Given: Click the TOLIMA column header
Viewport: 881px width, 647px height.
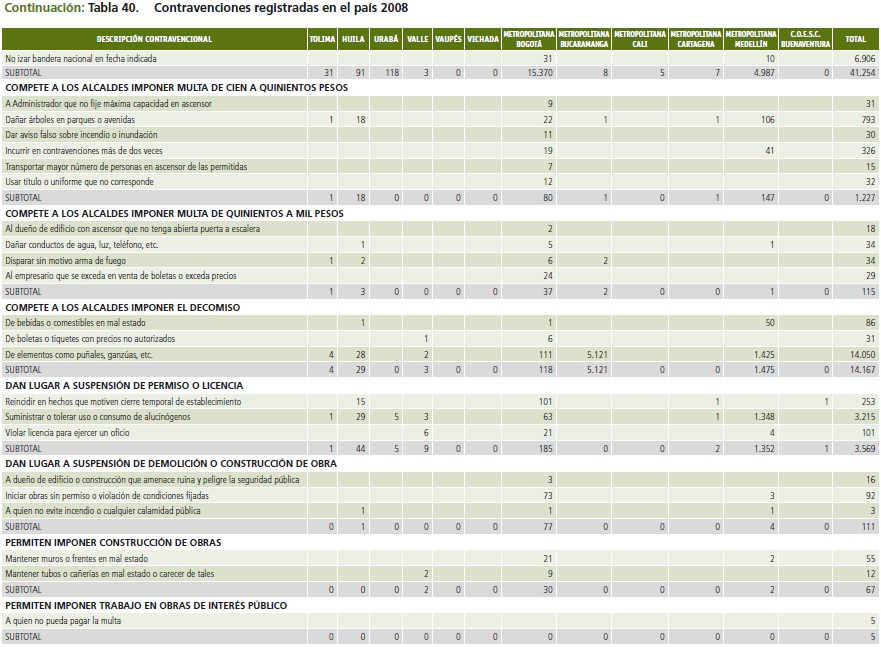Looking at the screenshot, I should coord(322,39).
